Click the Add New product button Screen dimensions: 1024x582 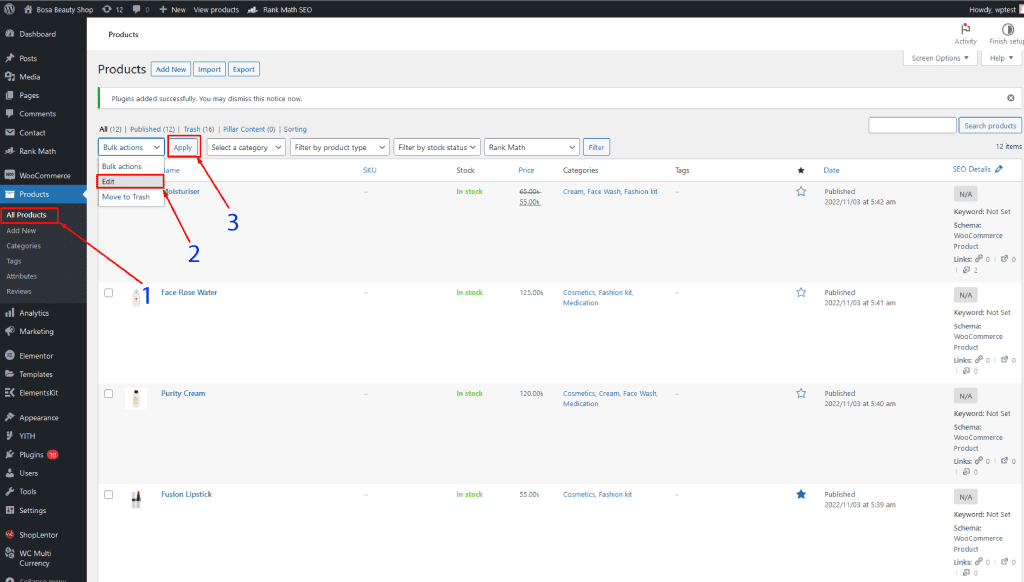(170, 69)
